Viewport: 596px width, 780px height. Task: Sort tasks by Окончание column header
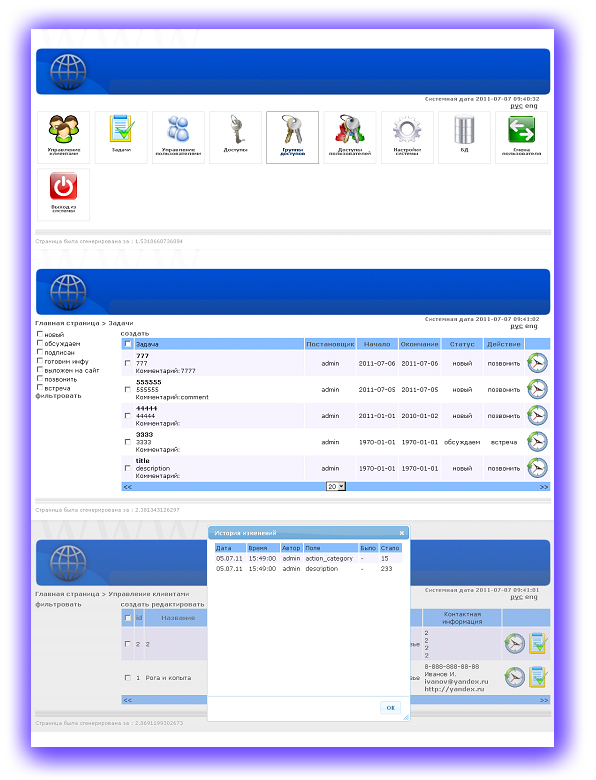pyautogui.click(x=419, y=344)
